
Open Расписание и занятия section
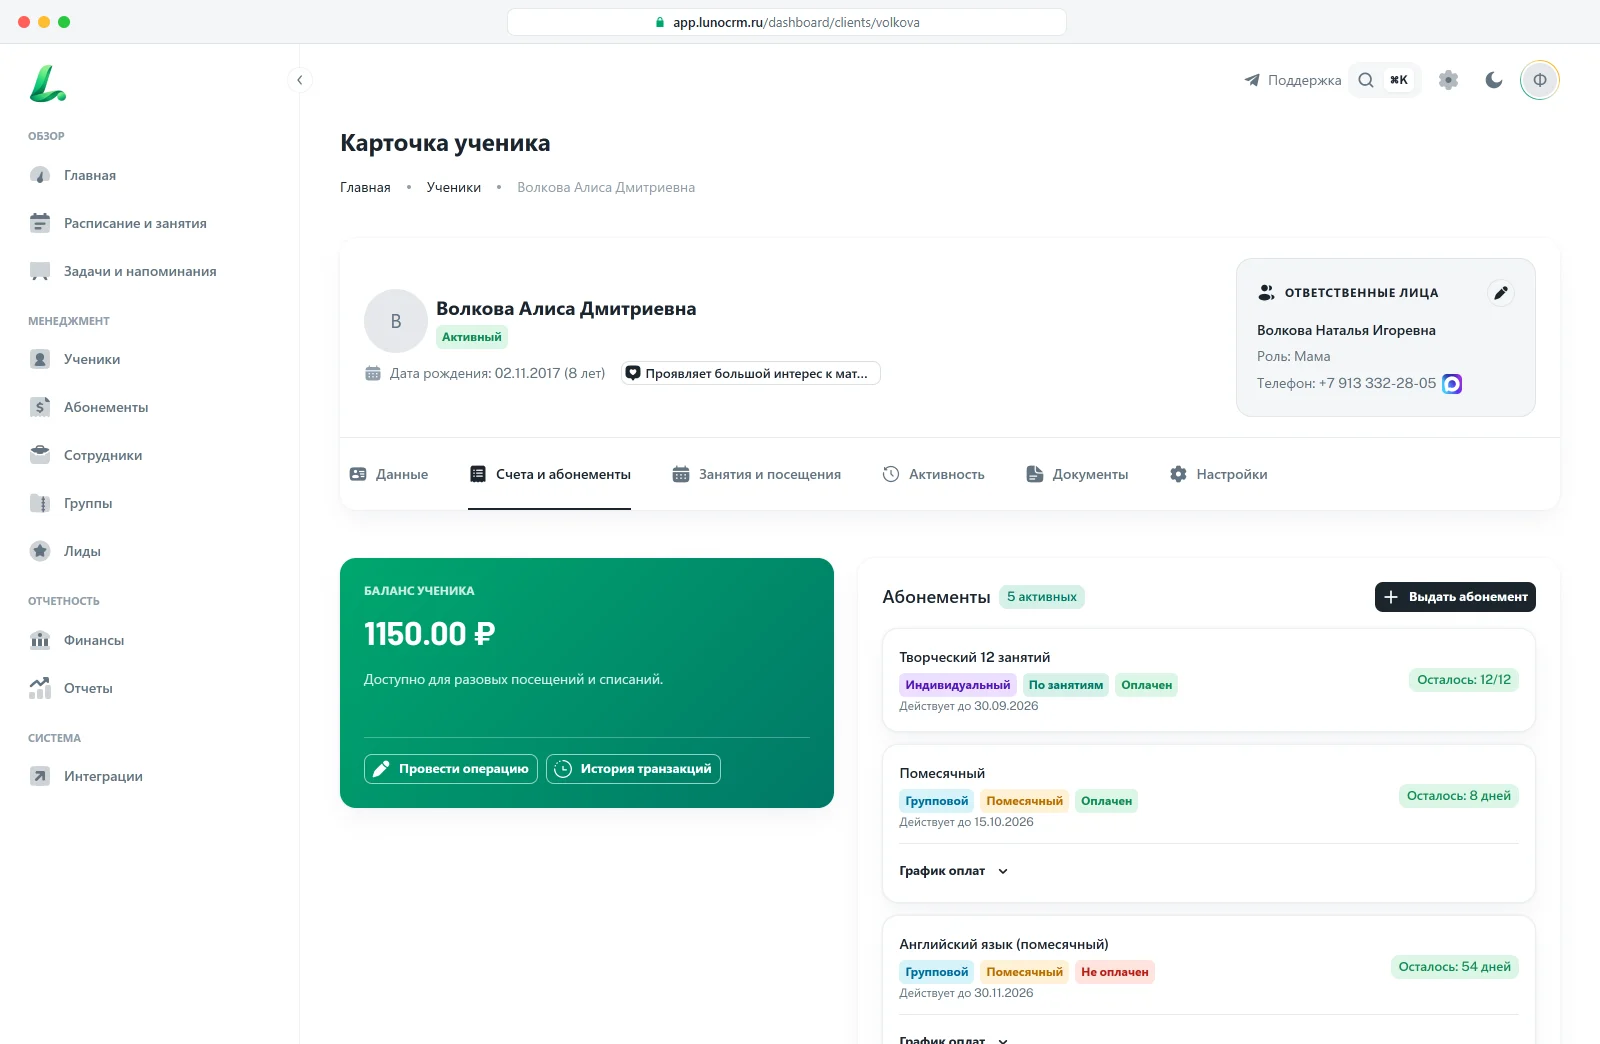coord(135,223)
